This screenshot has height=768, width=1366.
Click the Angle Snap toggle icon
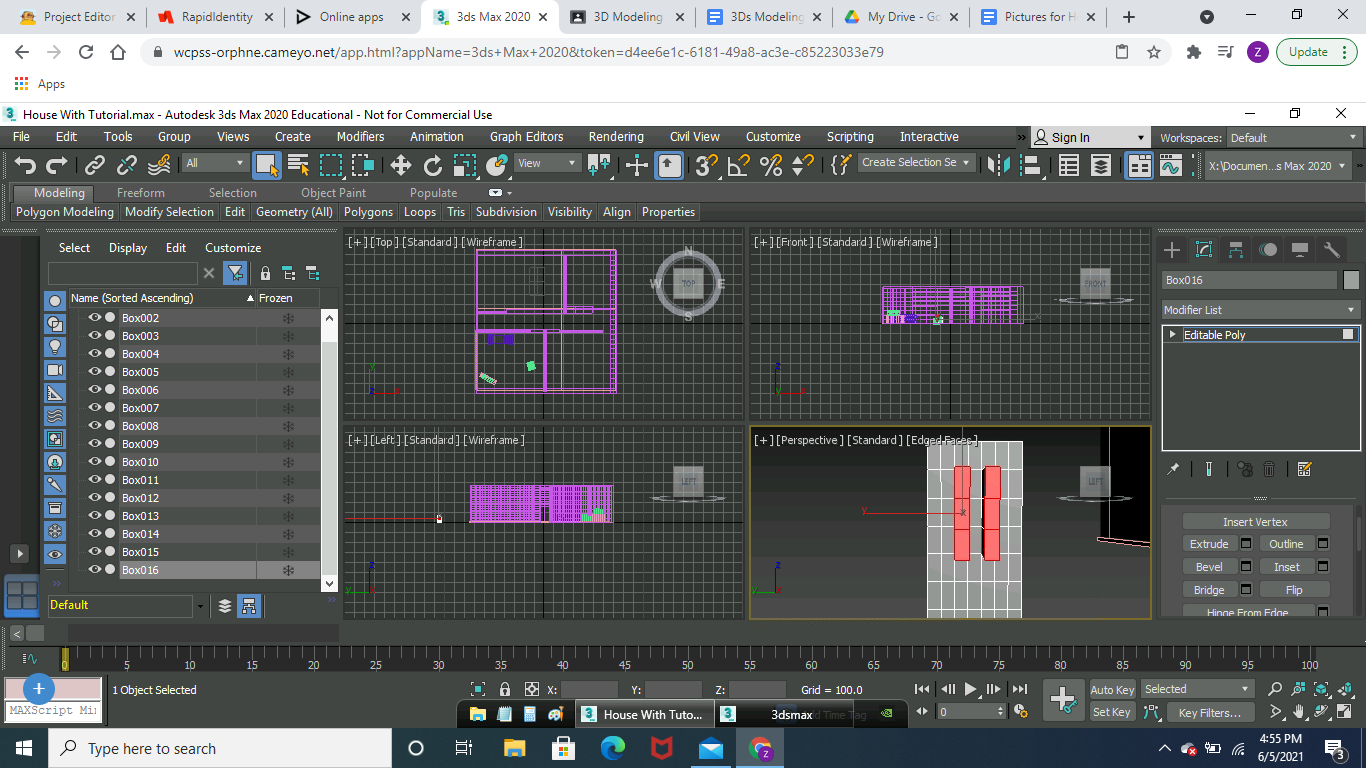click(x=738, y=165)
